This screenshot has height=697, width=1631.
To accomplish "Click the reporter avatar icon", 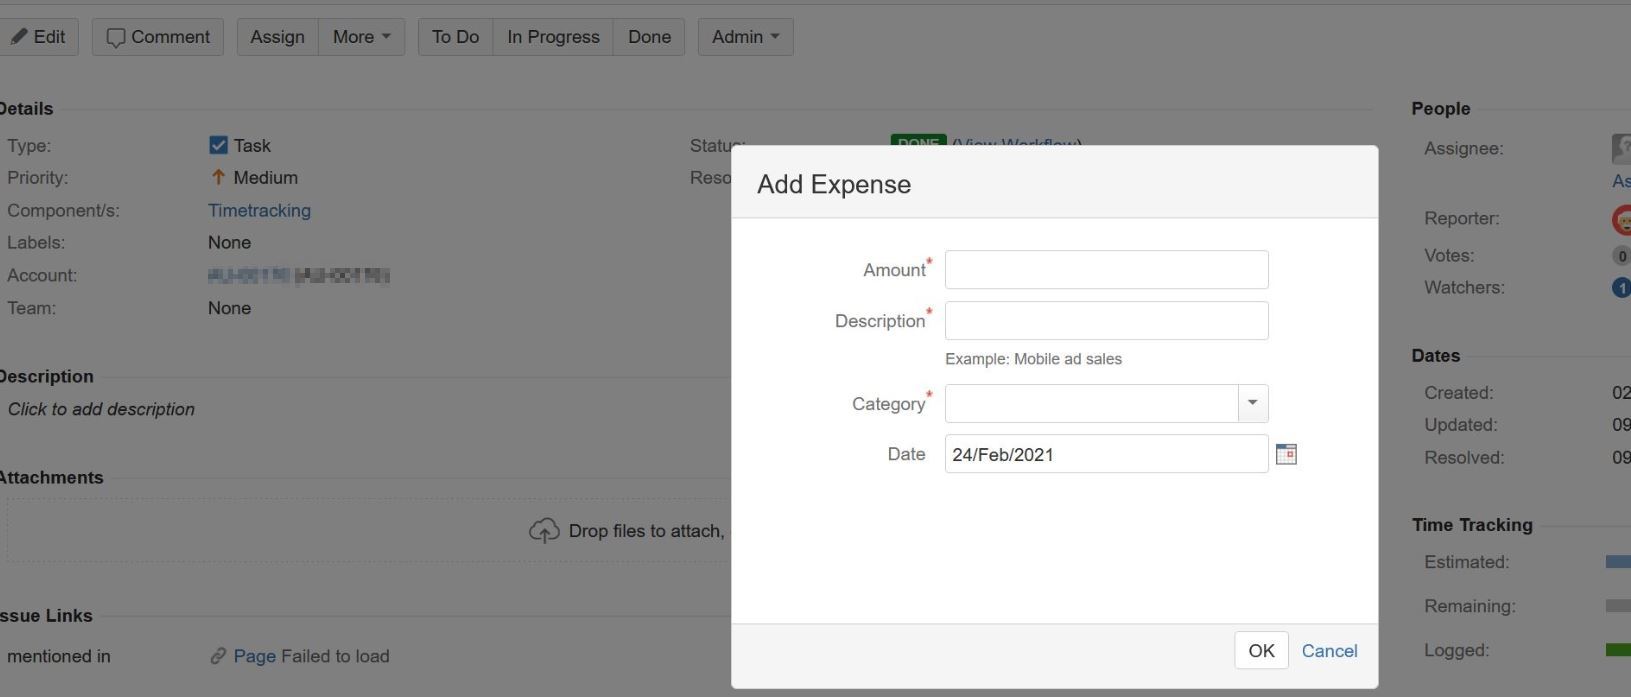I will (1622, 219).
